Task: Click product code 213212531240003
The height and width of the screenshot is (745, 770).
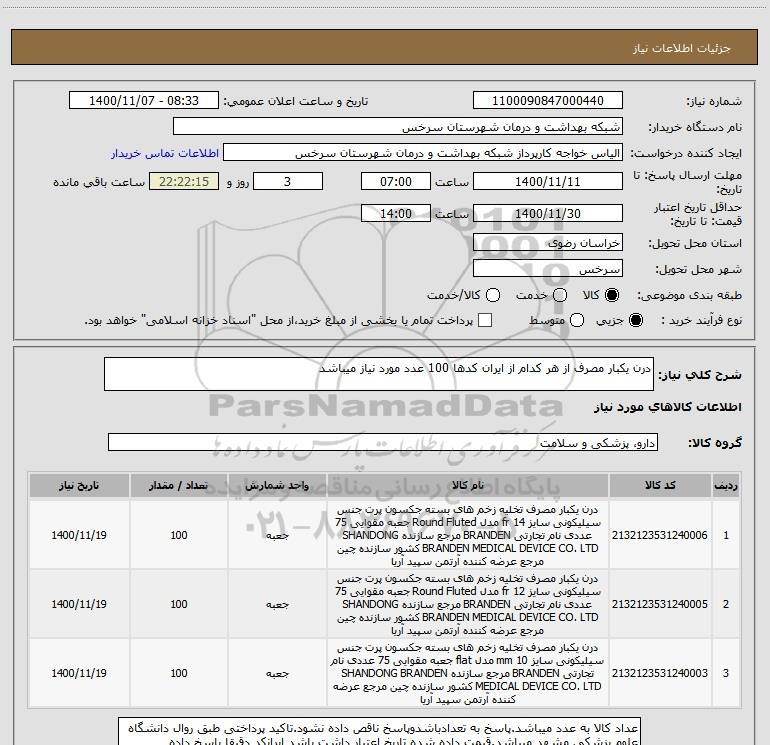Action: tap(660, 673)
